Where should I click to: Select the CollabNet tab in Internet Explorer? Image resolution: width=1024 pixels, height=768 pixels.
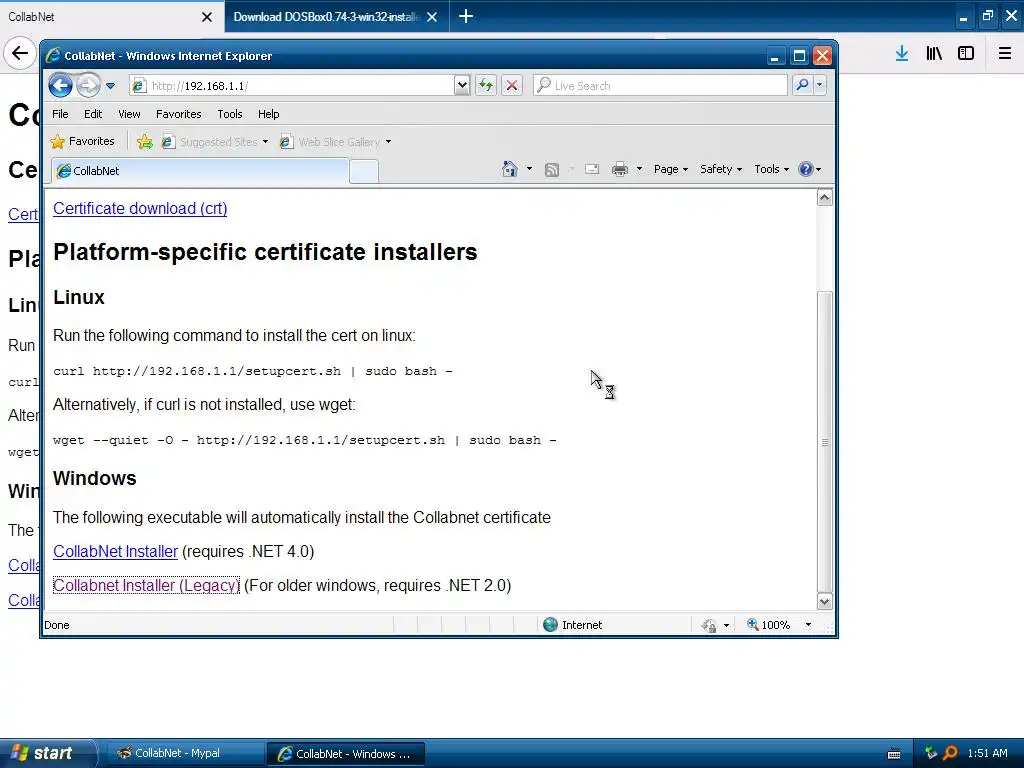pos(200,171)
